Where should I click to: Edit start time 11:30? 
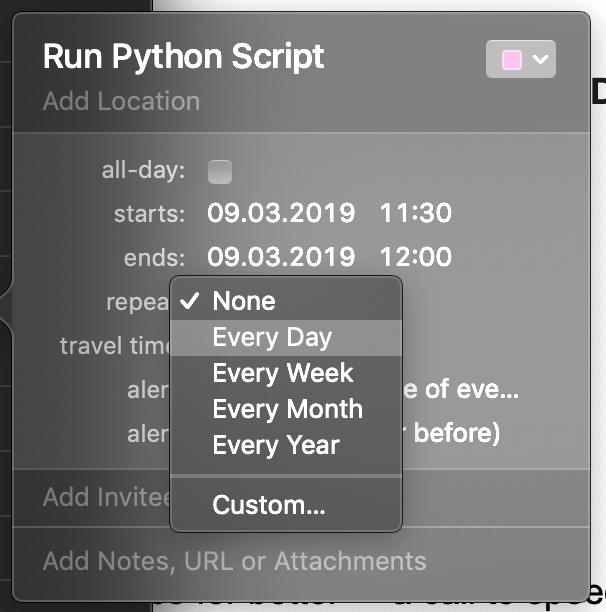click(416, 213)
